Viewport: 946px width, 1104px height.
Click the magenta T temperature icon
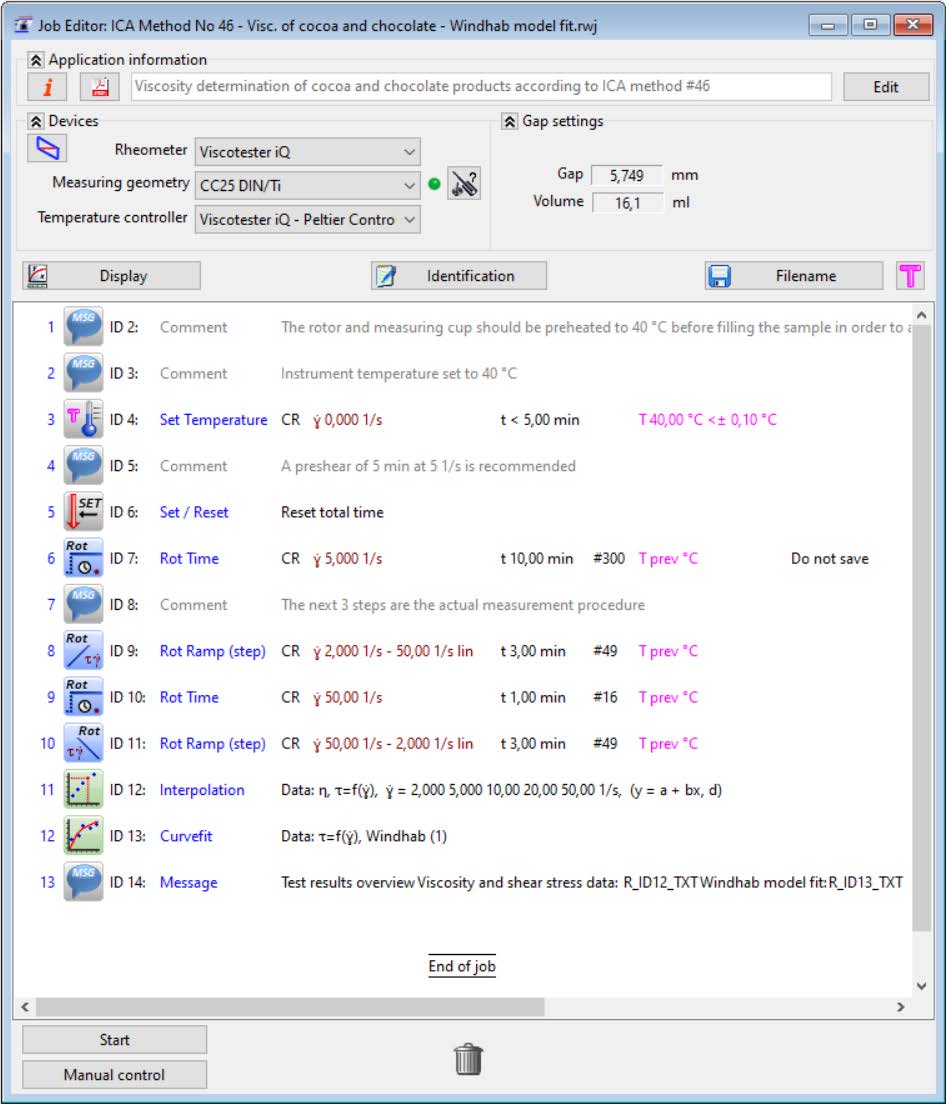pos(909,276)
